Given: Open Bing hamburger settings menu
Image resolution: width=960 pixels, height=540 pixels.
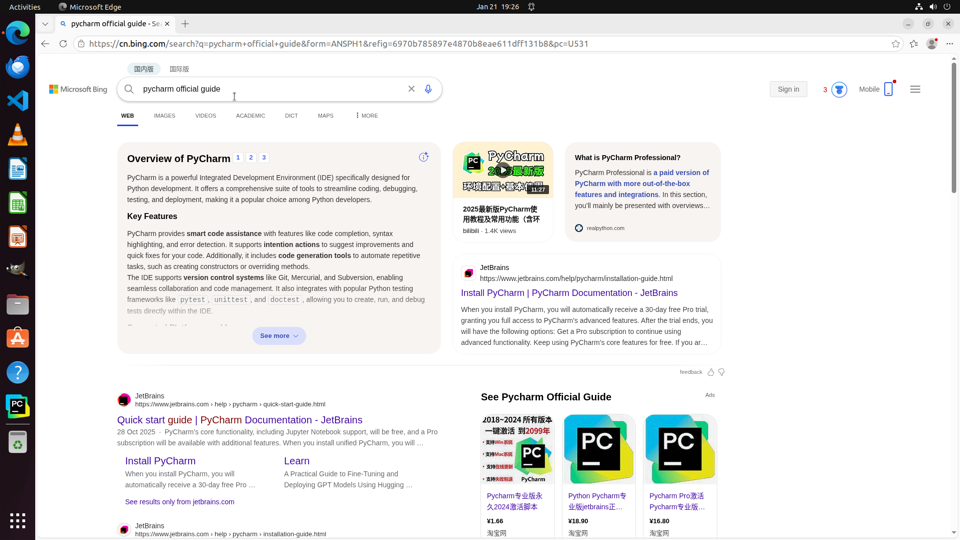Looking at the screenshot, I should click(x=915, y=89).
